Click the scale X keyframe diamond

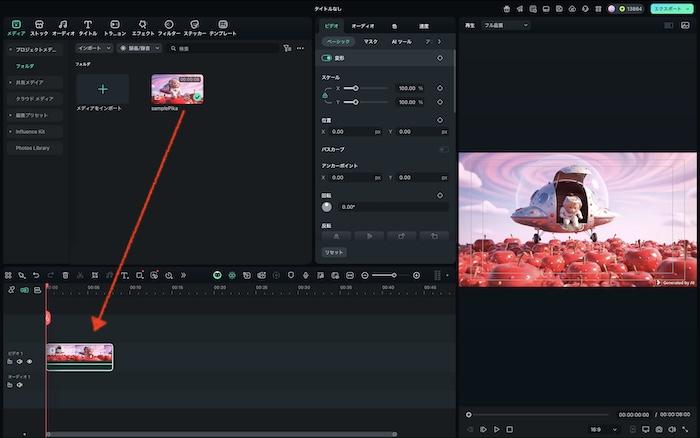click(440, 88)
